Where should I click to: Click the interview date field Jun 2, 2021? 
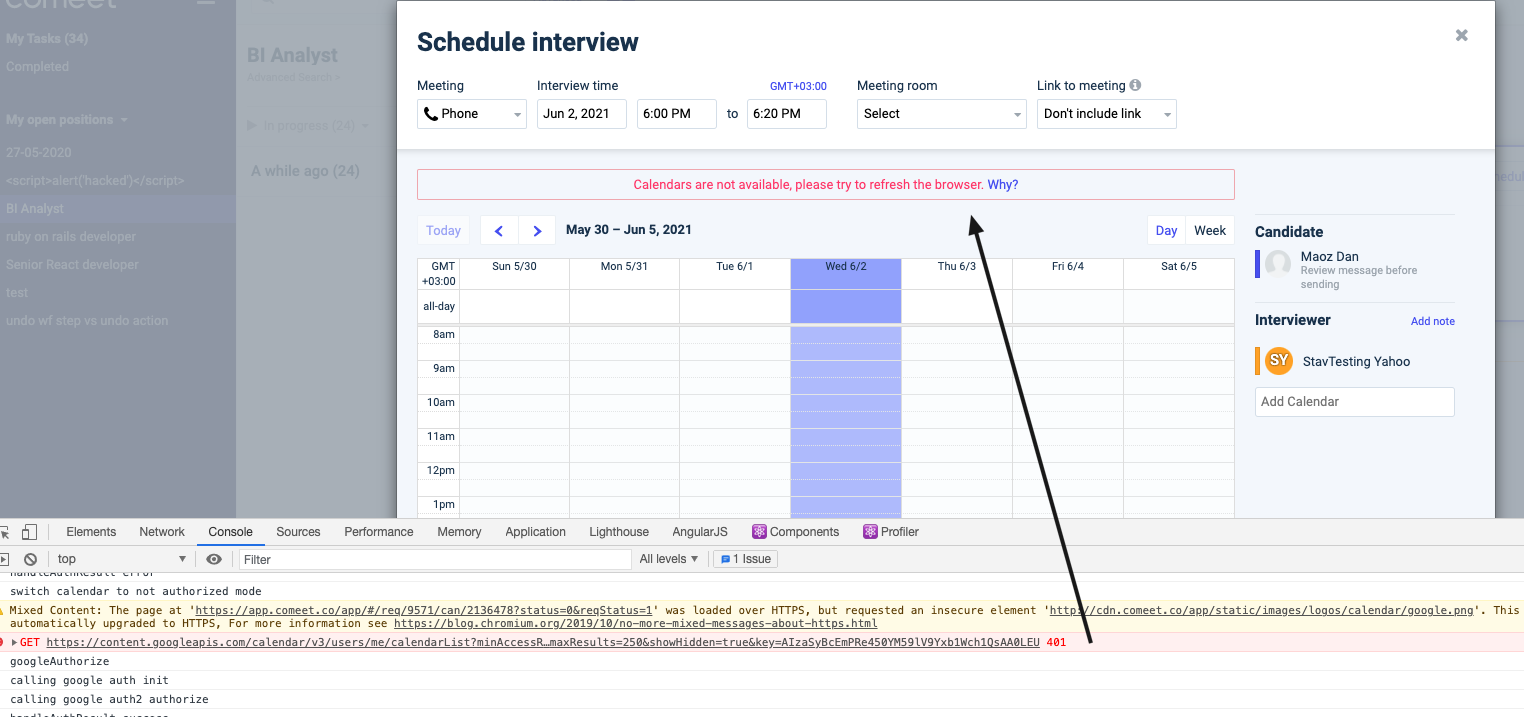pos(582,114)
